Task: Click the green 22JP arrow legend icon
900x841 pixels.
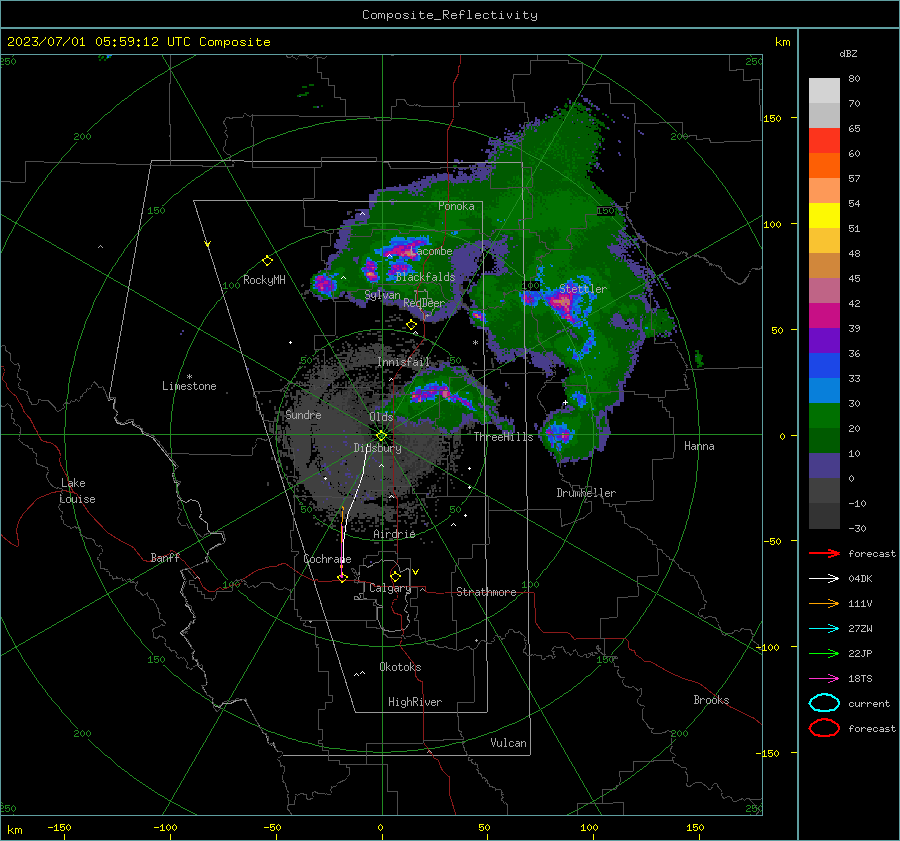Action: 824,653
